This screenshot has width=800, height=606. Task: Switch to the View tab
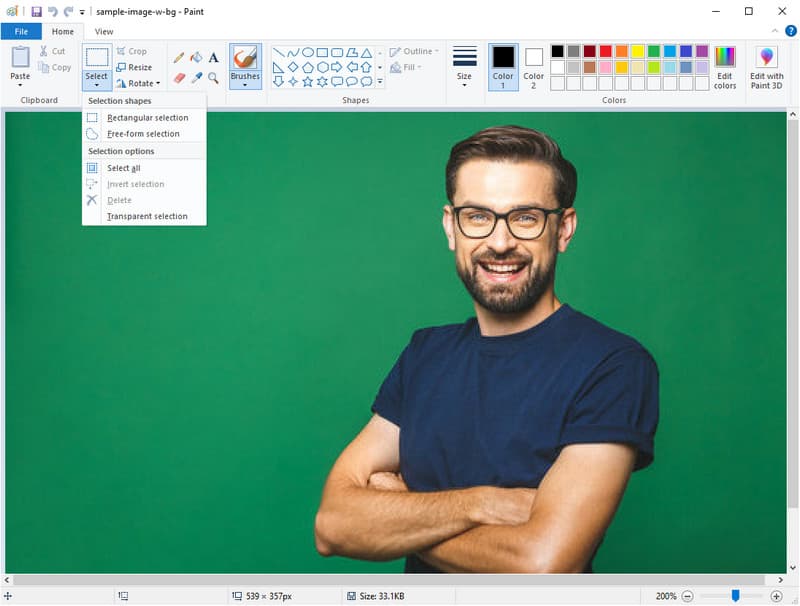[103, 31]
